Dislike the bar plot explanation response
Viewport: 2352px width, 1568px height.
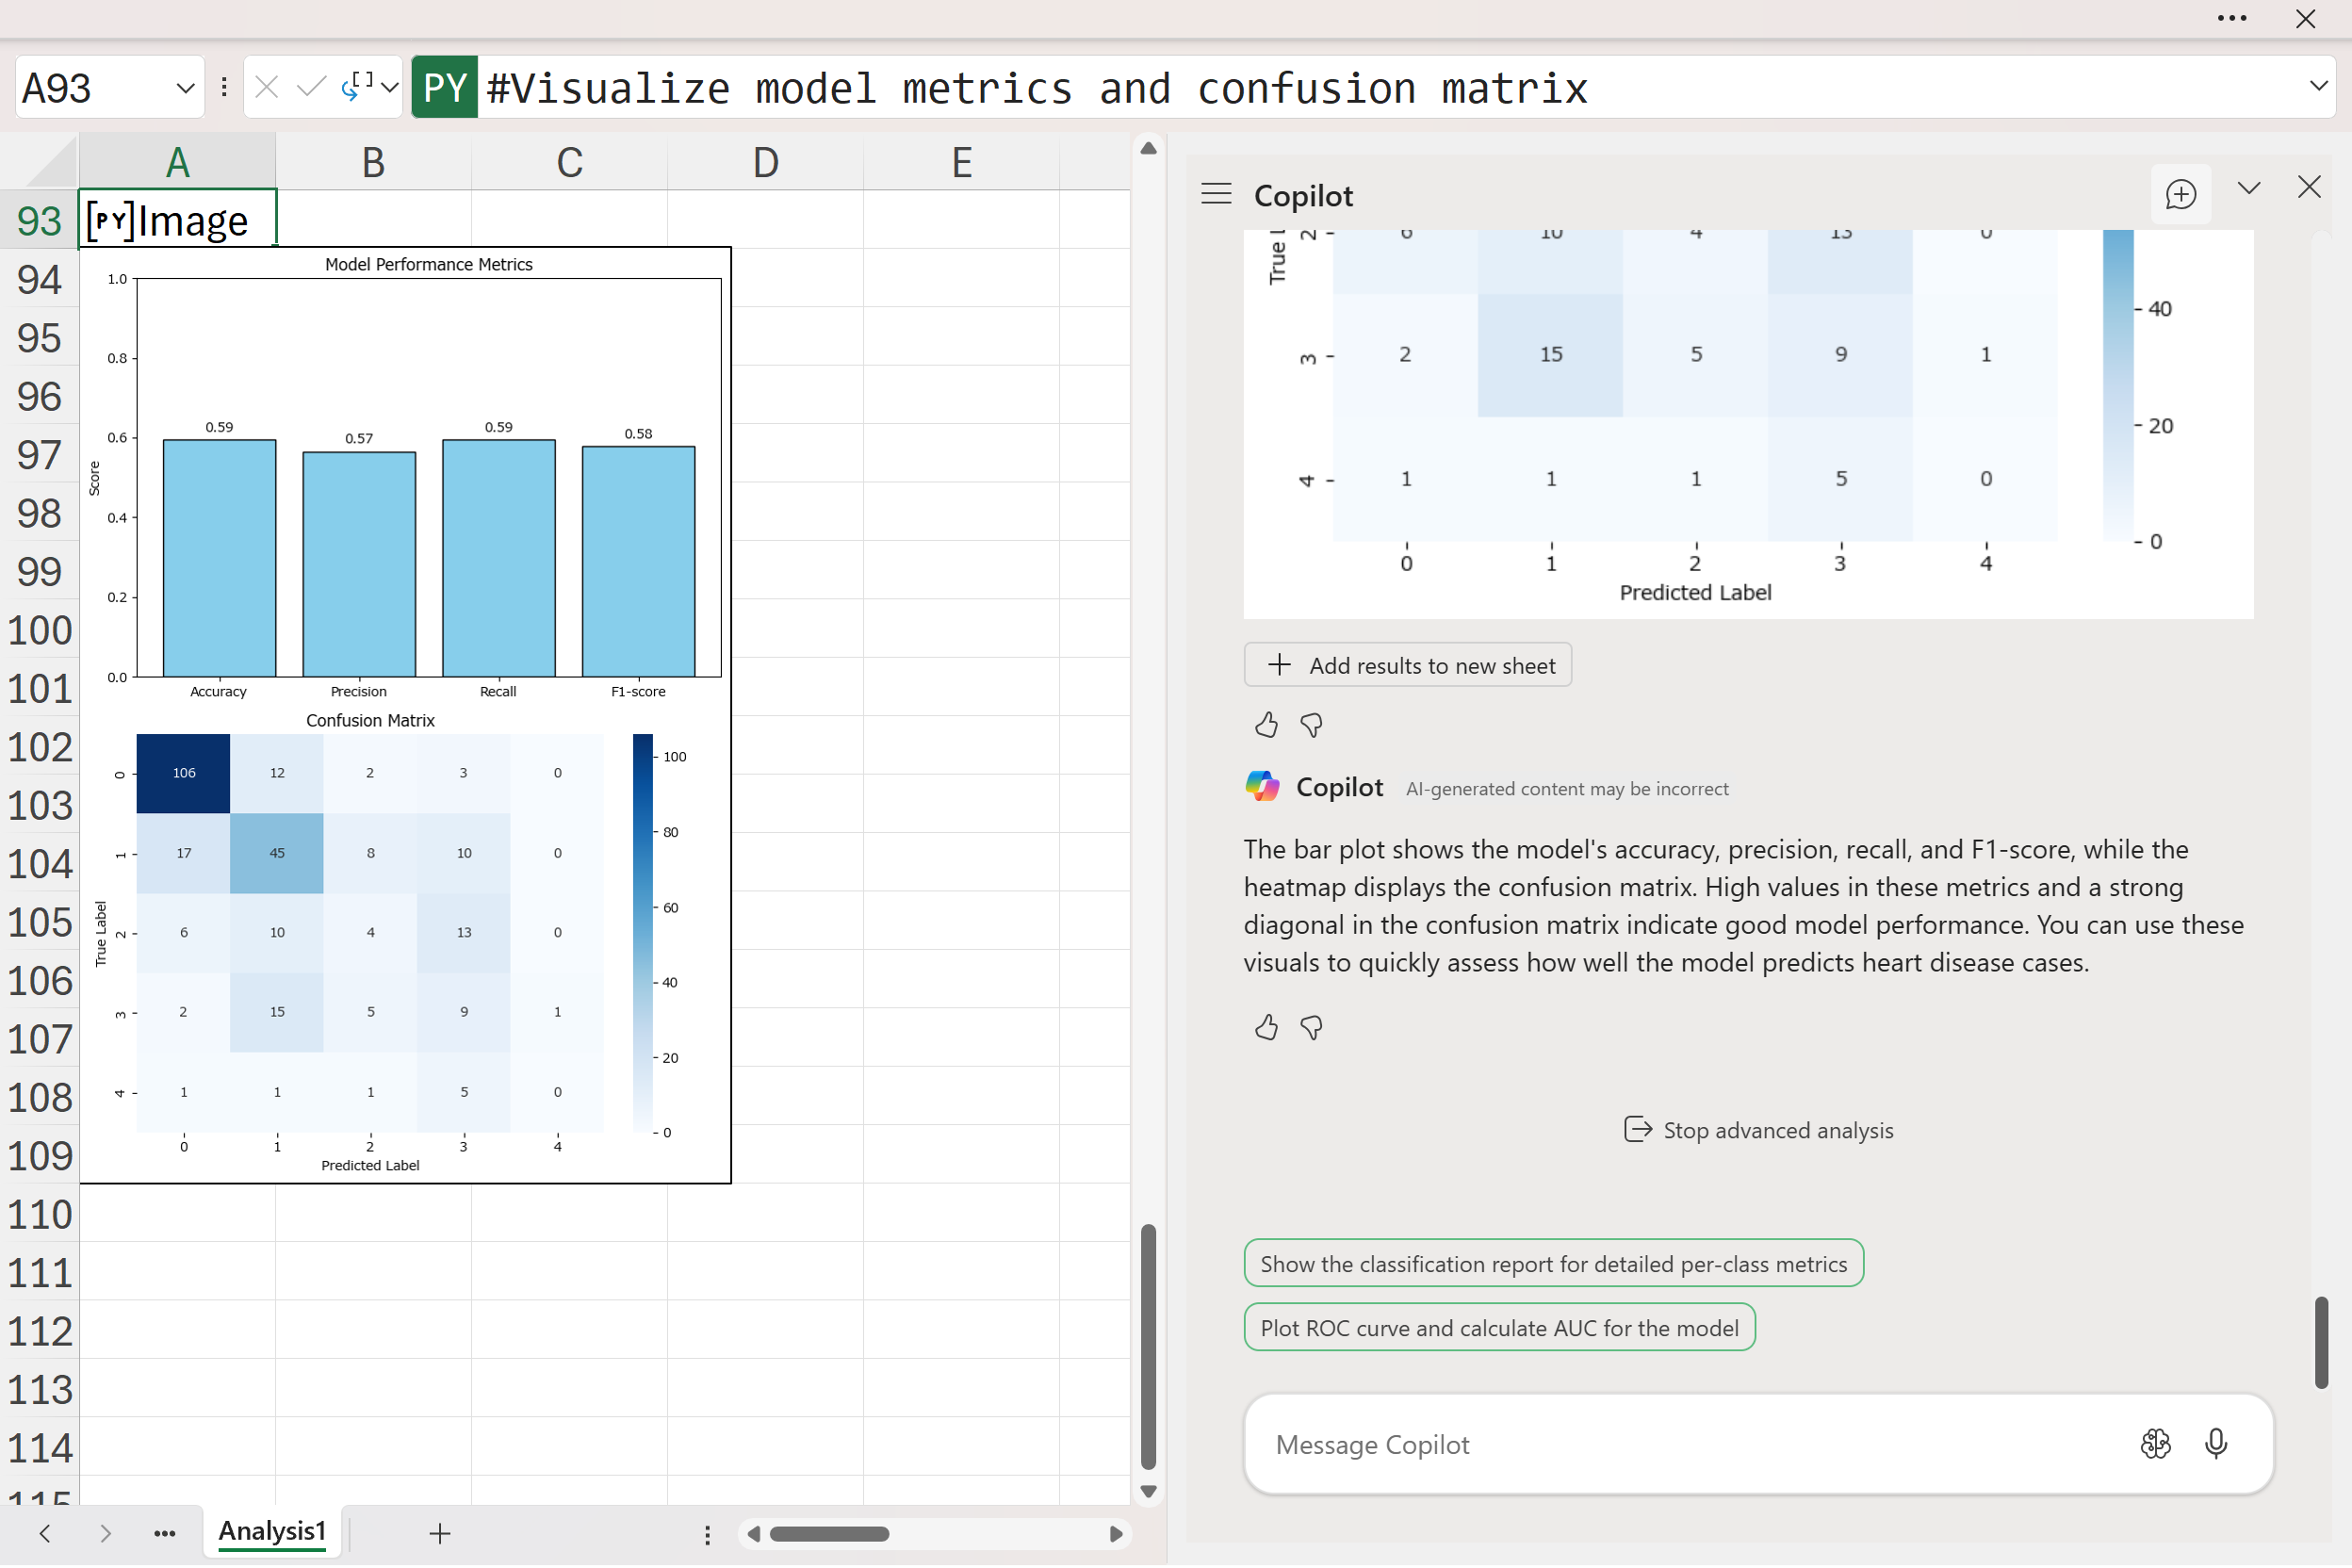1311,1027
